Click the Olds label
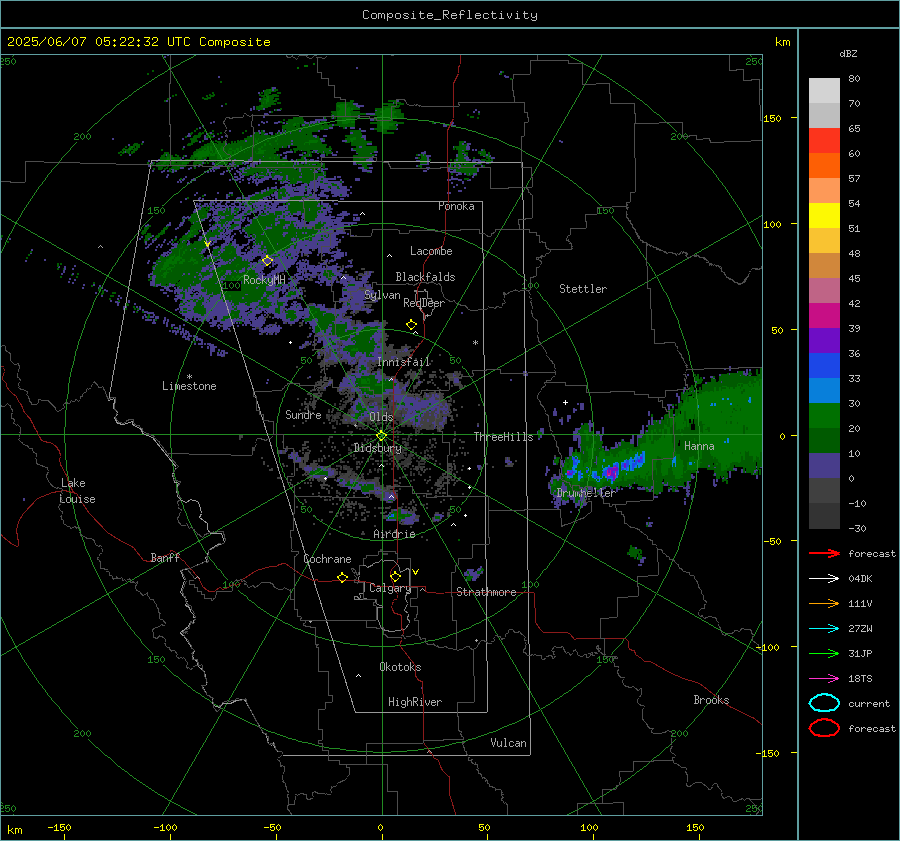 (x=381, y=417)
